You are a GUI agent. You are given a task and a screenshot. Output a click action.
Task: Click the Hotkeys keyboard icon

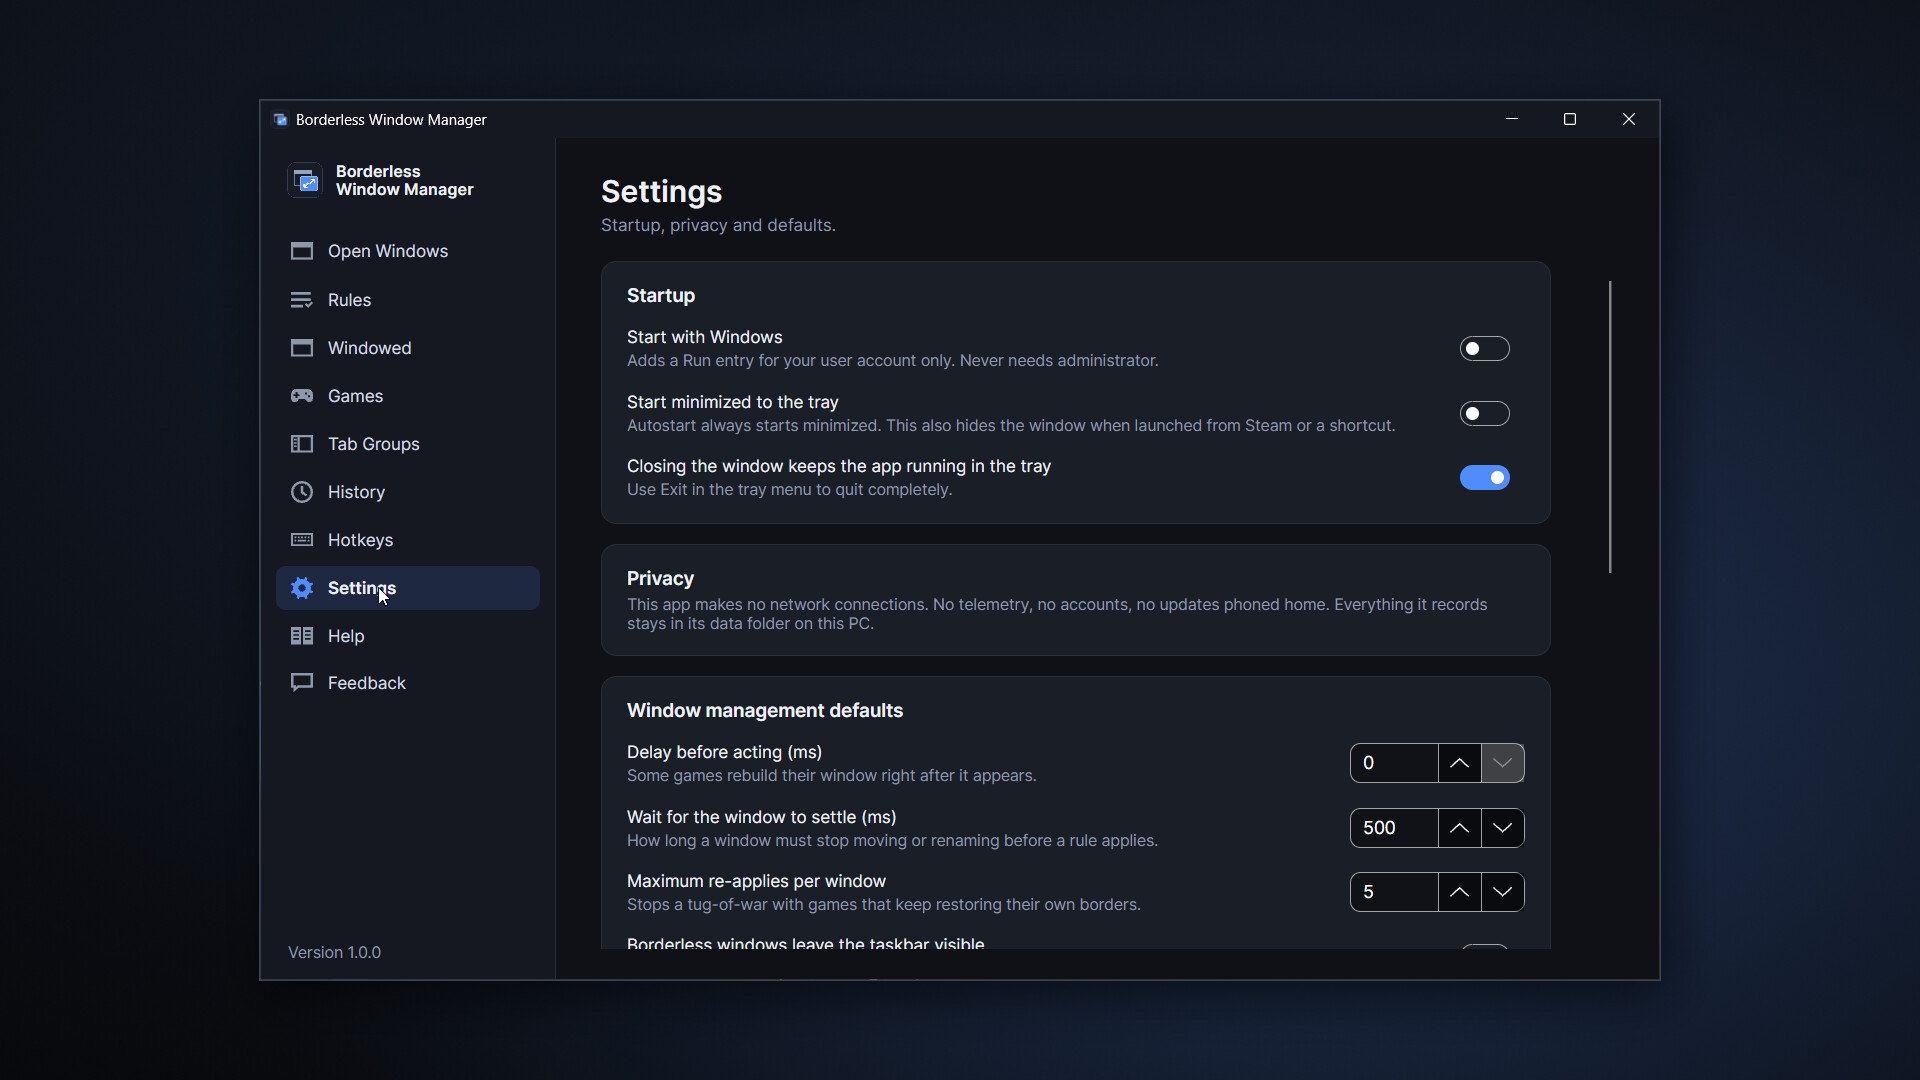click(302, 540)
